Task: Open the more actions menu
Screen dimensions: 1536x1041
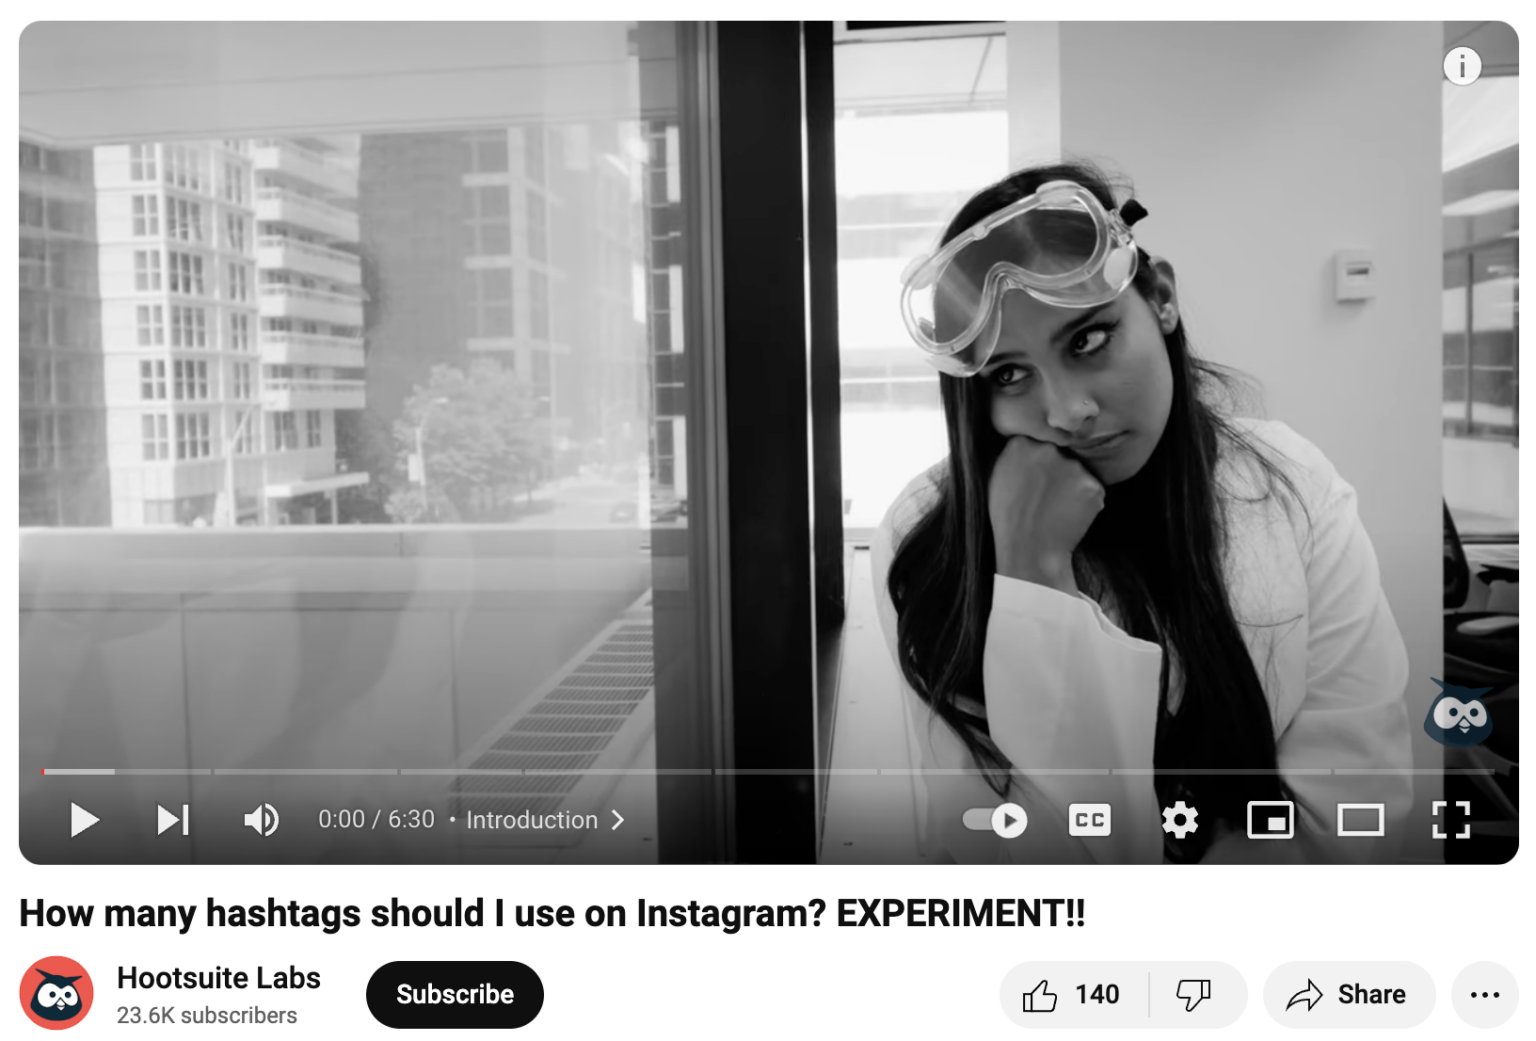Action: 1485,994
